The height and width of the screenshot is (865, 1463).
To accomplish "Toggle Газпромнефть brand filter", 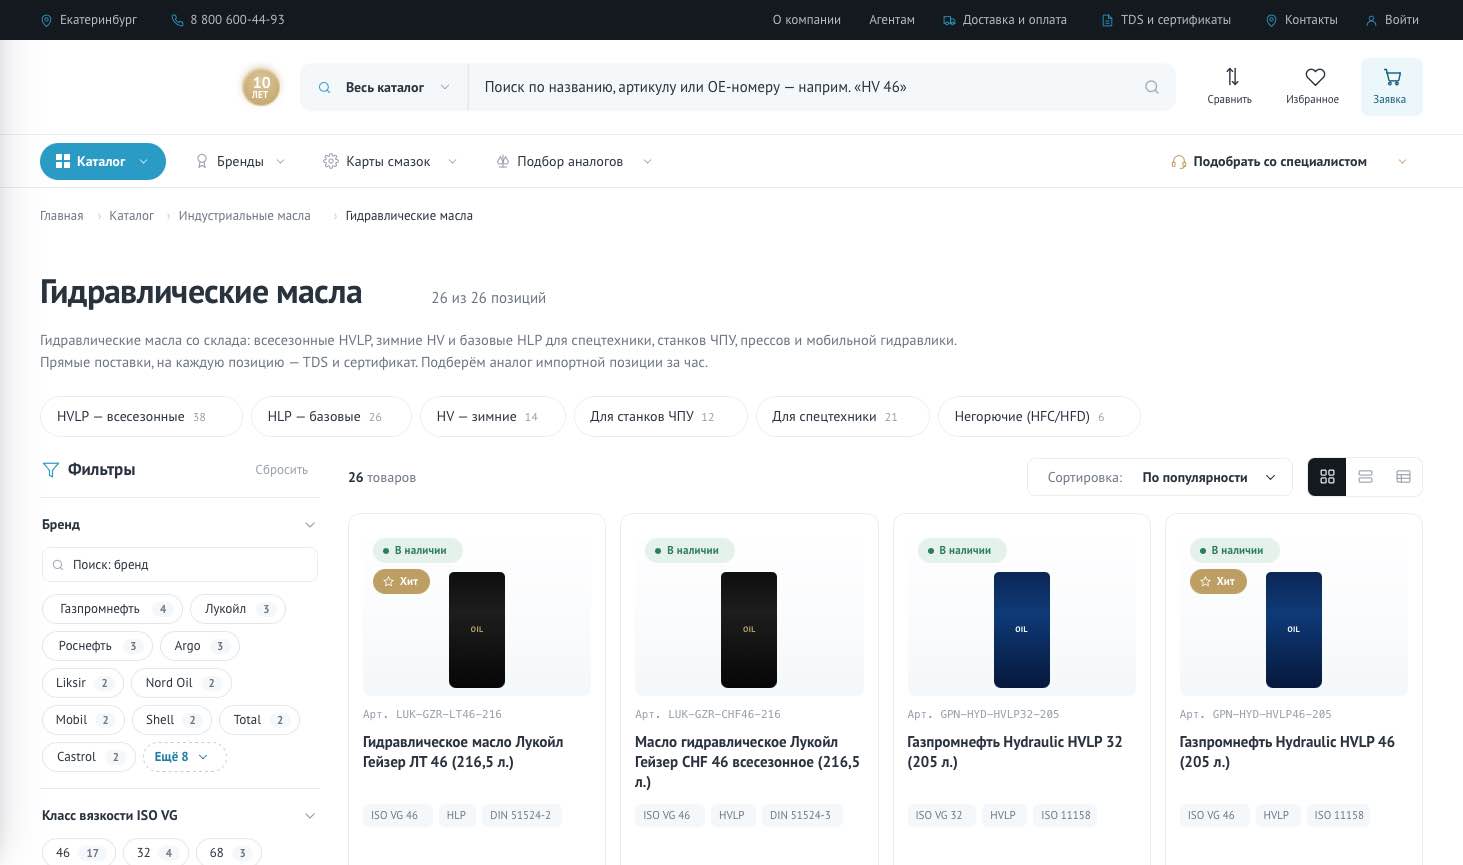I will click(111, 609).
